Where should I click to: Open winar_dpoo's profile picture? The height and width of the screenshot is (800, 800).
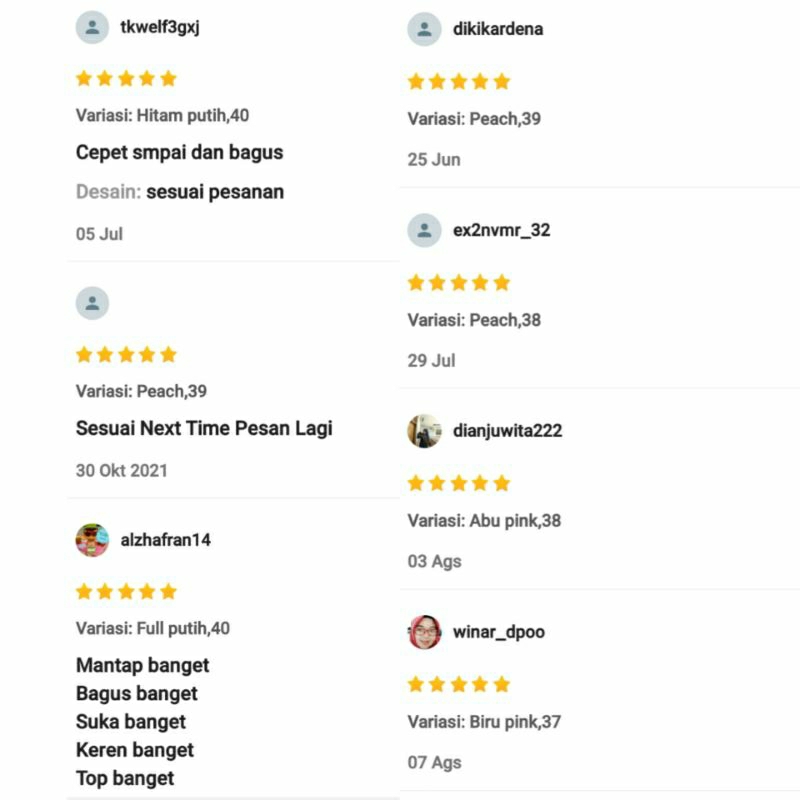[424, 632]
